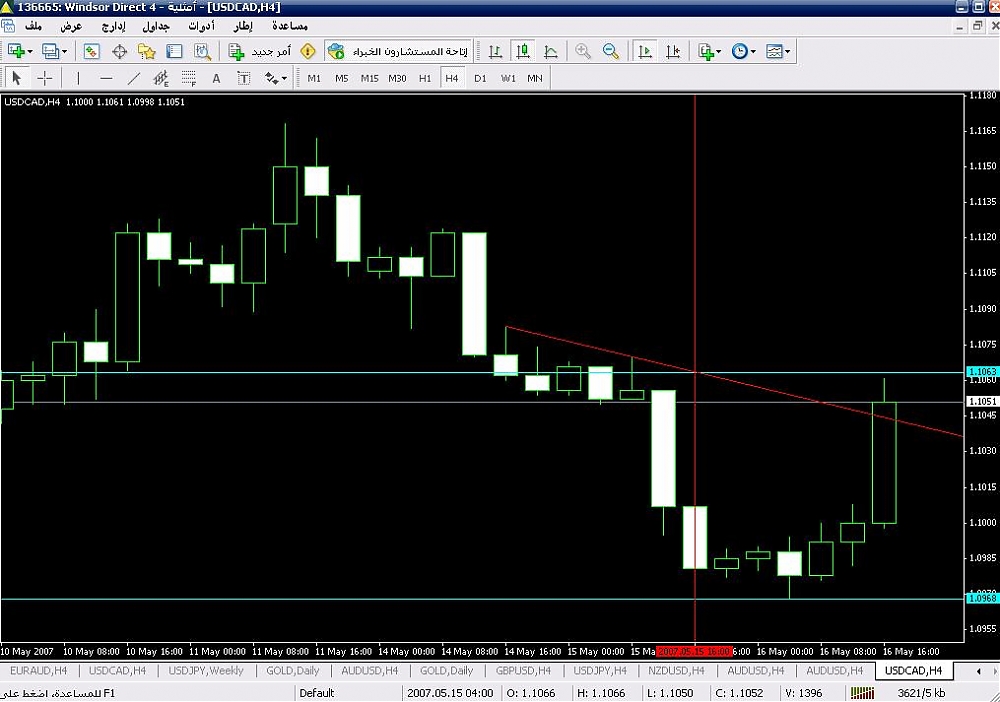
Task: Switch timeframe to M5
Action: (342, 78)
